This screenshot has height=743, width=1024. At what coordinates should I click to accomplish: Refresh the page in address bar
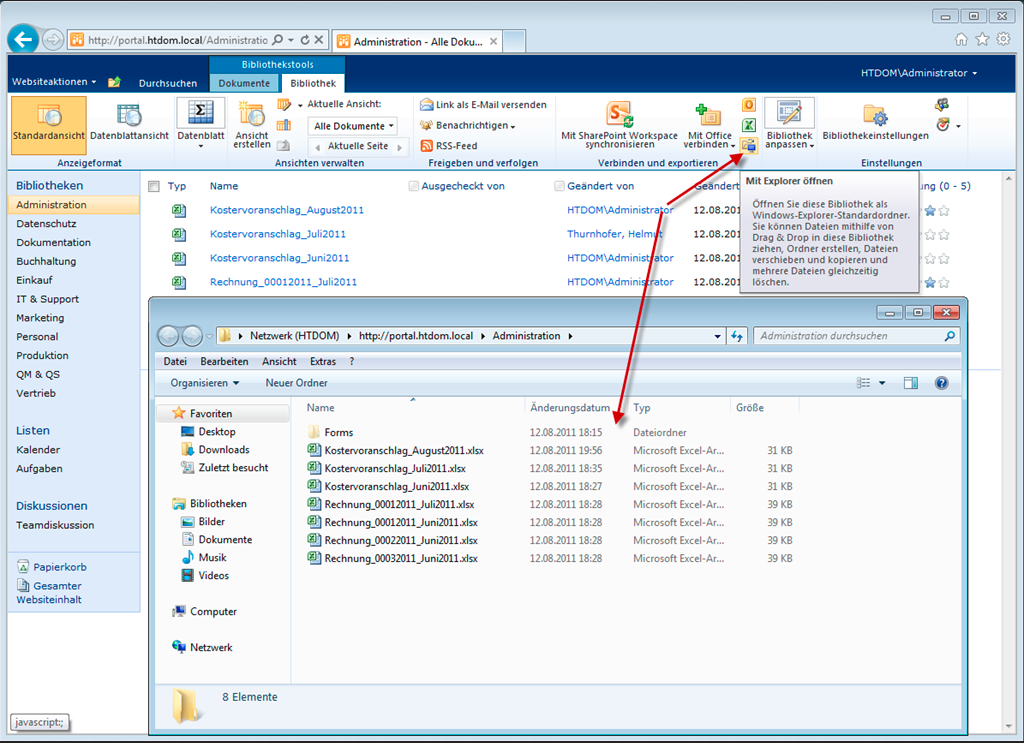(305, 40)
